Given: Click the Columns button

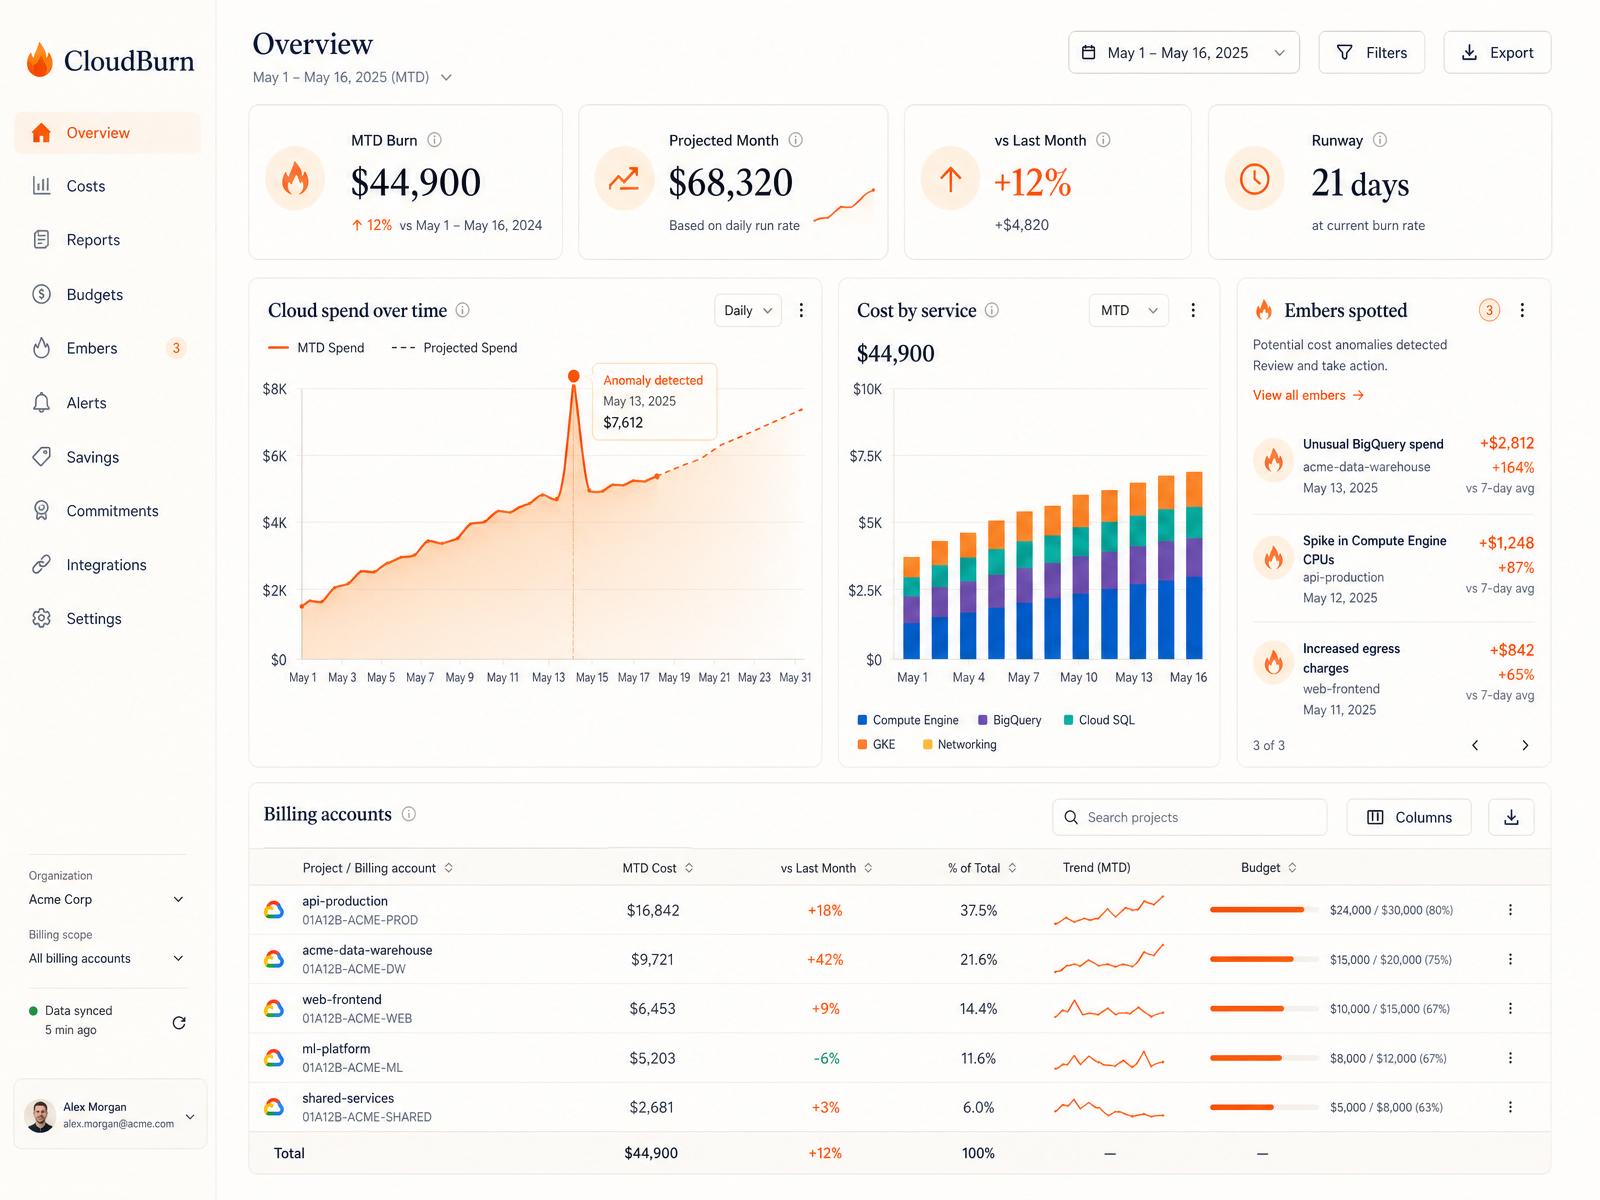Looking at the screenshot, I should (x=1409, y=817).
